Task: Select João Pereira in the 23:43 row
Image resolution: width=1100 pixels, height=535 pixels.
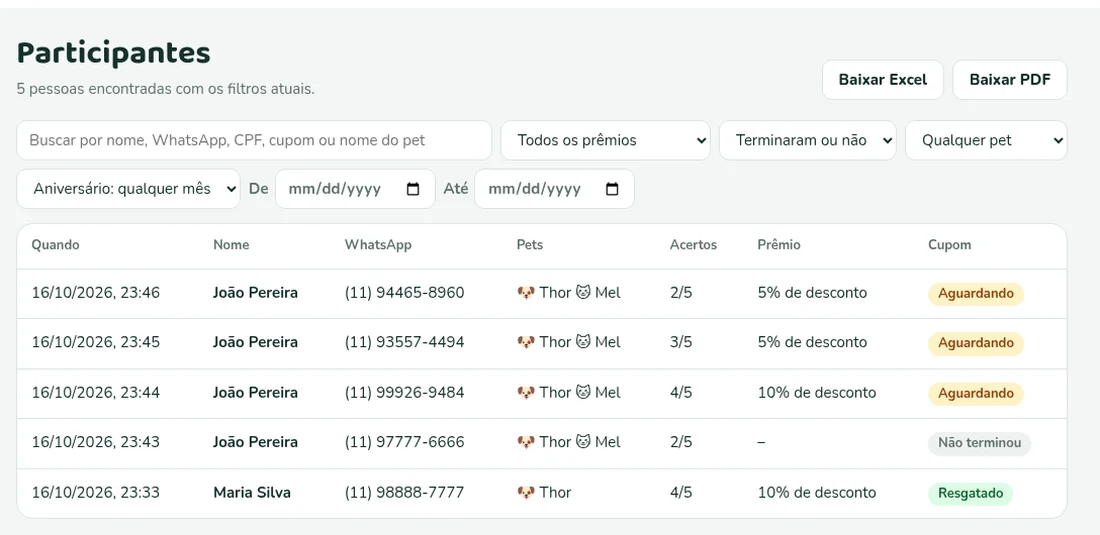Action: 255,442
